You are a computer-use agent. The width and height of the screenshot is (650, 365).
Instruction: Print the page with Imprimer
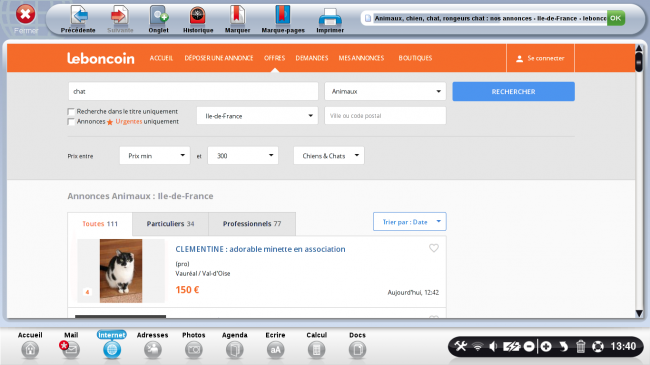[x=330, y=19]
